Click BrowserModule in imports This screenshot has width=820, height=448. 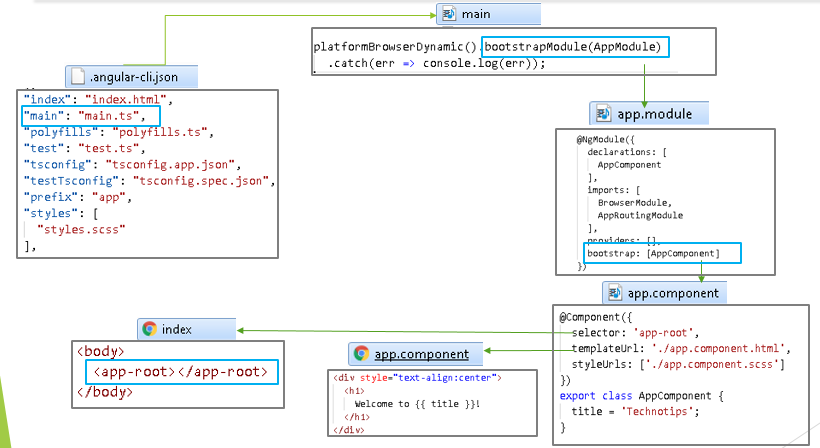[x=635, y=202]
